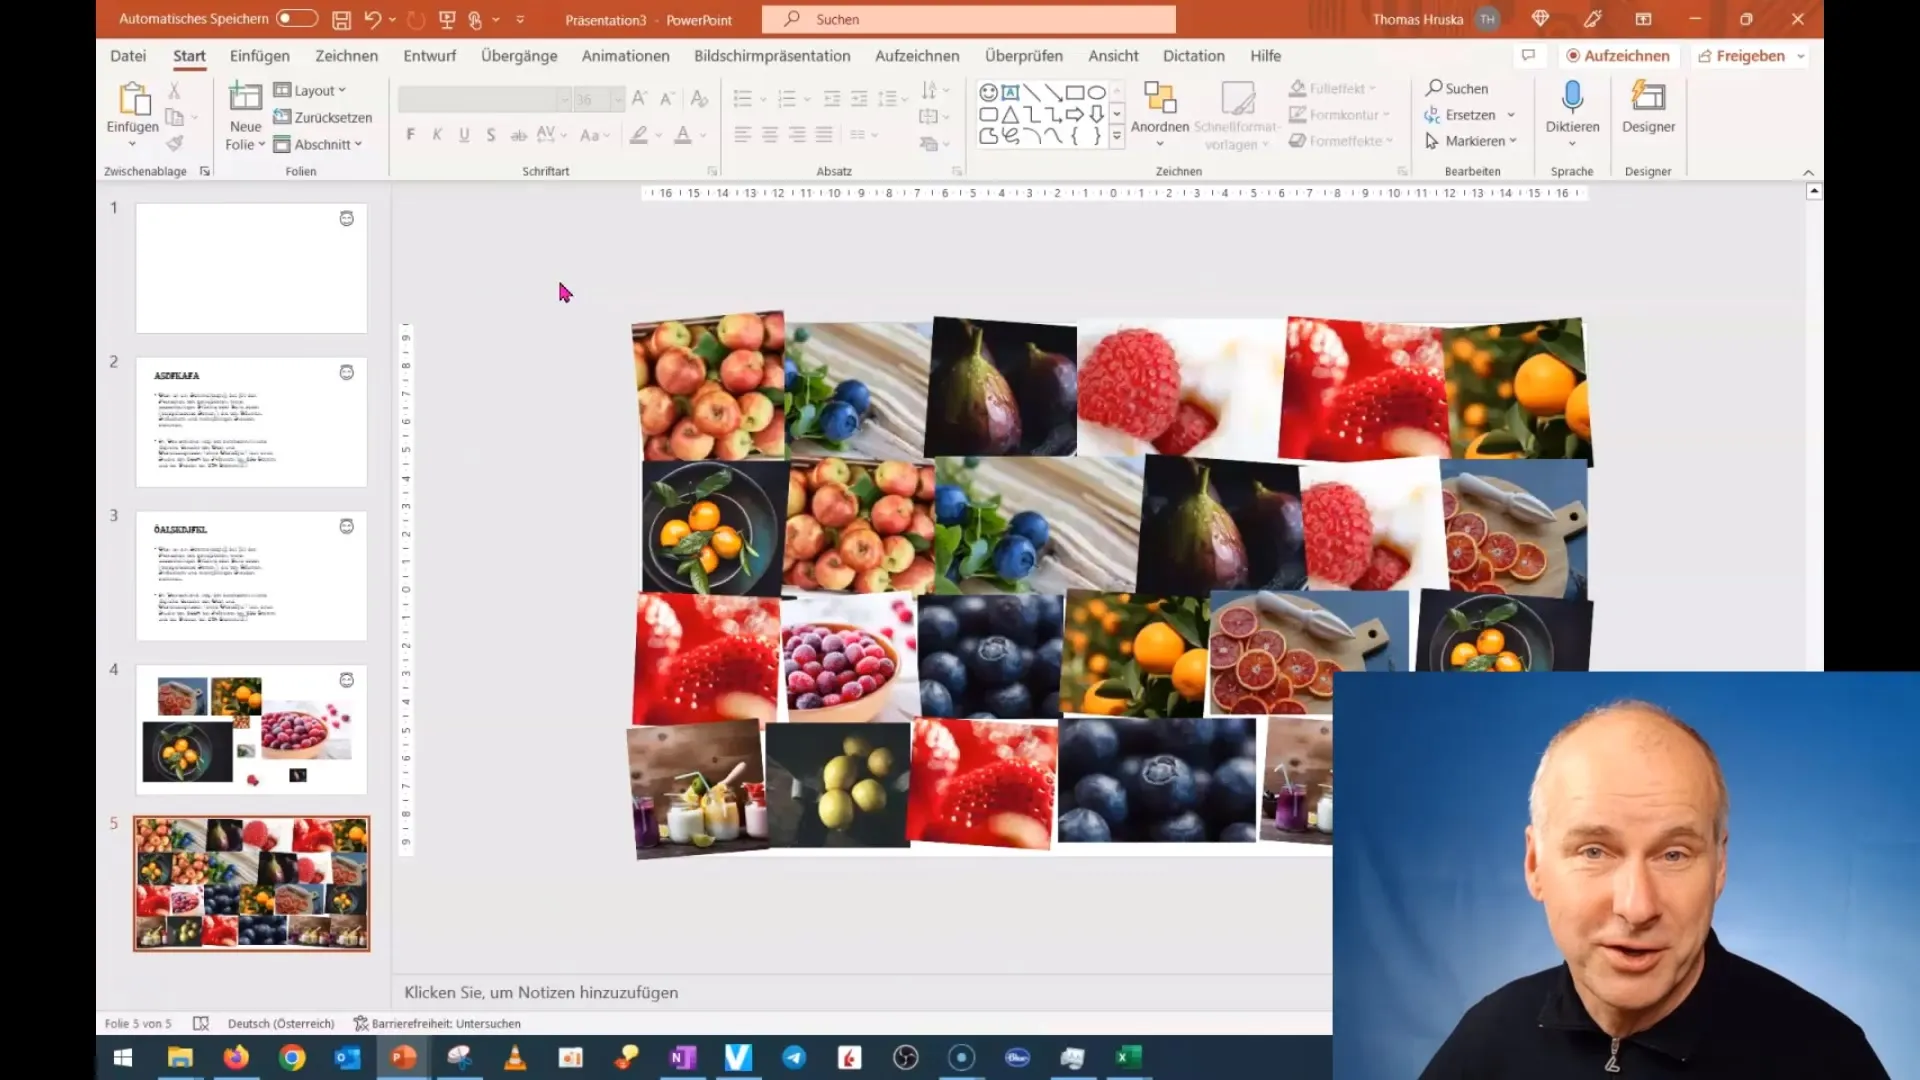The image size is (1920, 1080).
Task: Click Barrierefreiheit: Untersuchen status
Action: 437,1023
